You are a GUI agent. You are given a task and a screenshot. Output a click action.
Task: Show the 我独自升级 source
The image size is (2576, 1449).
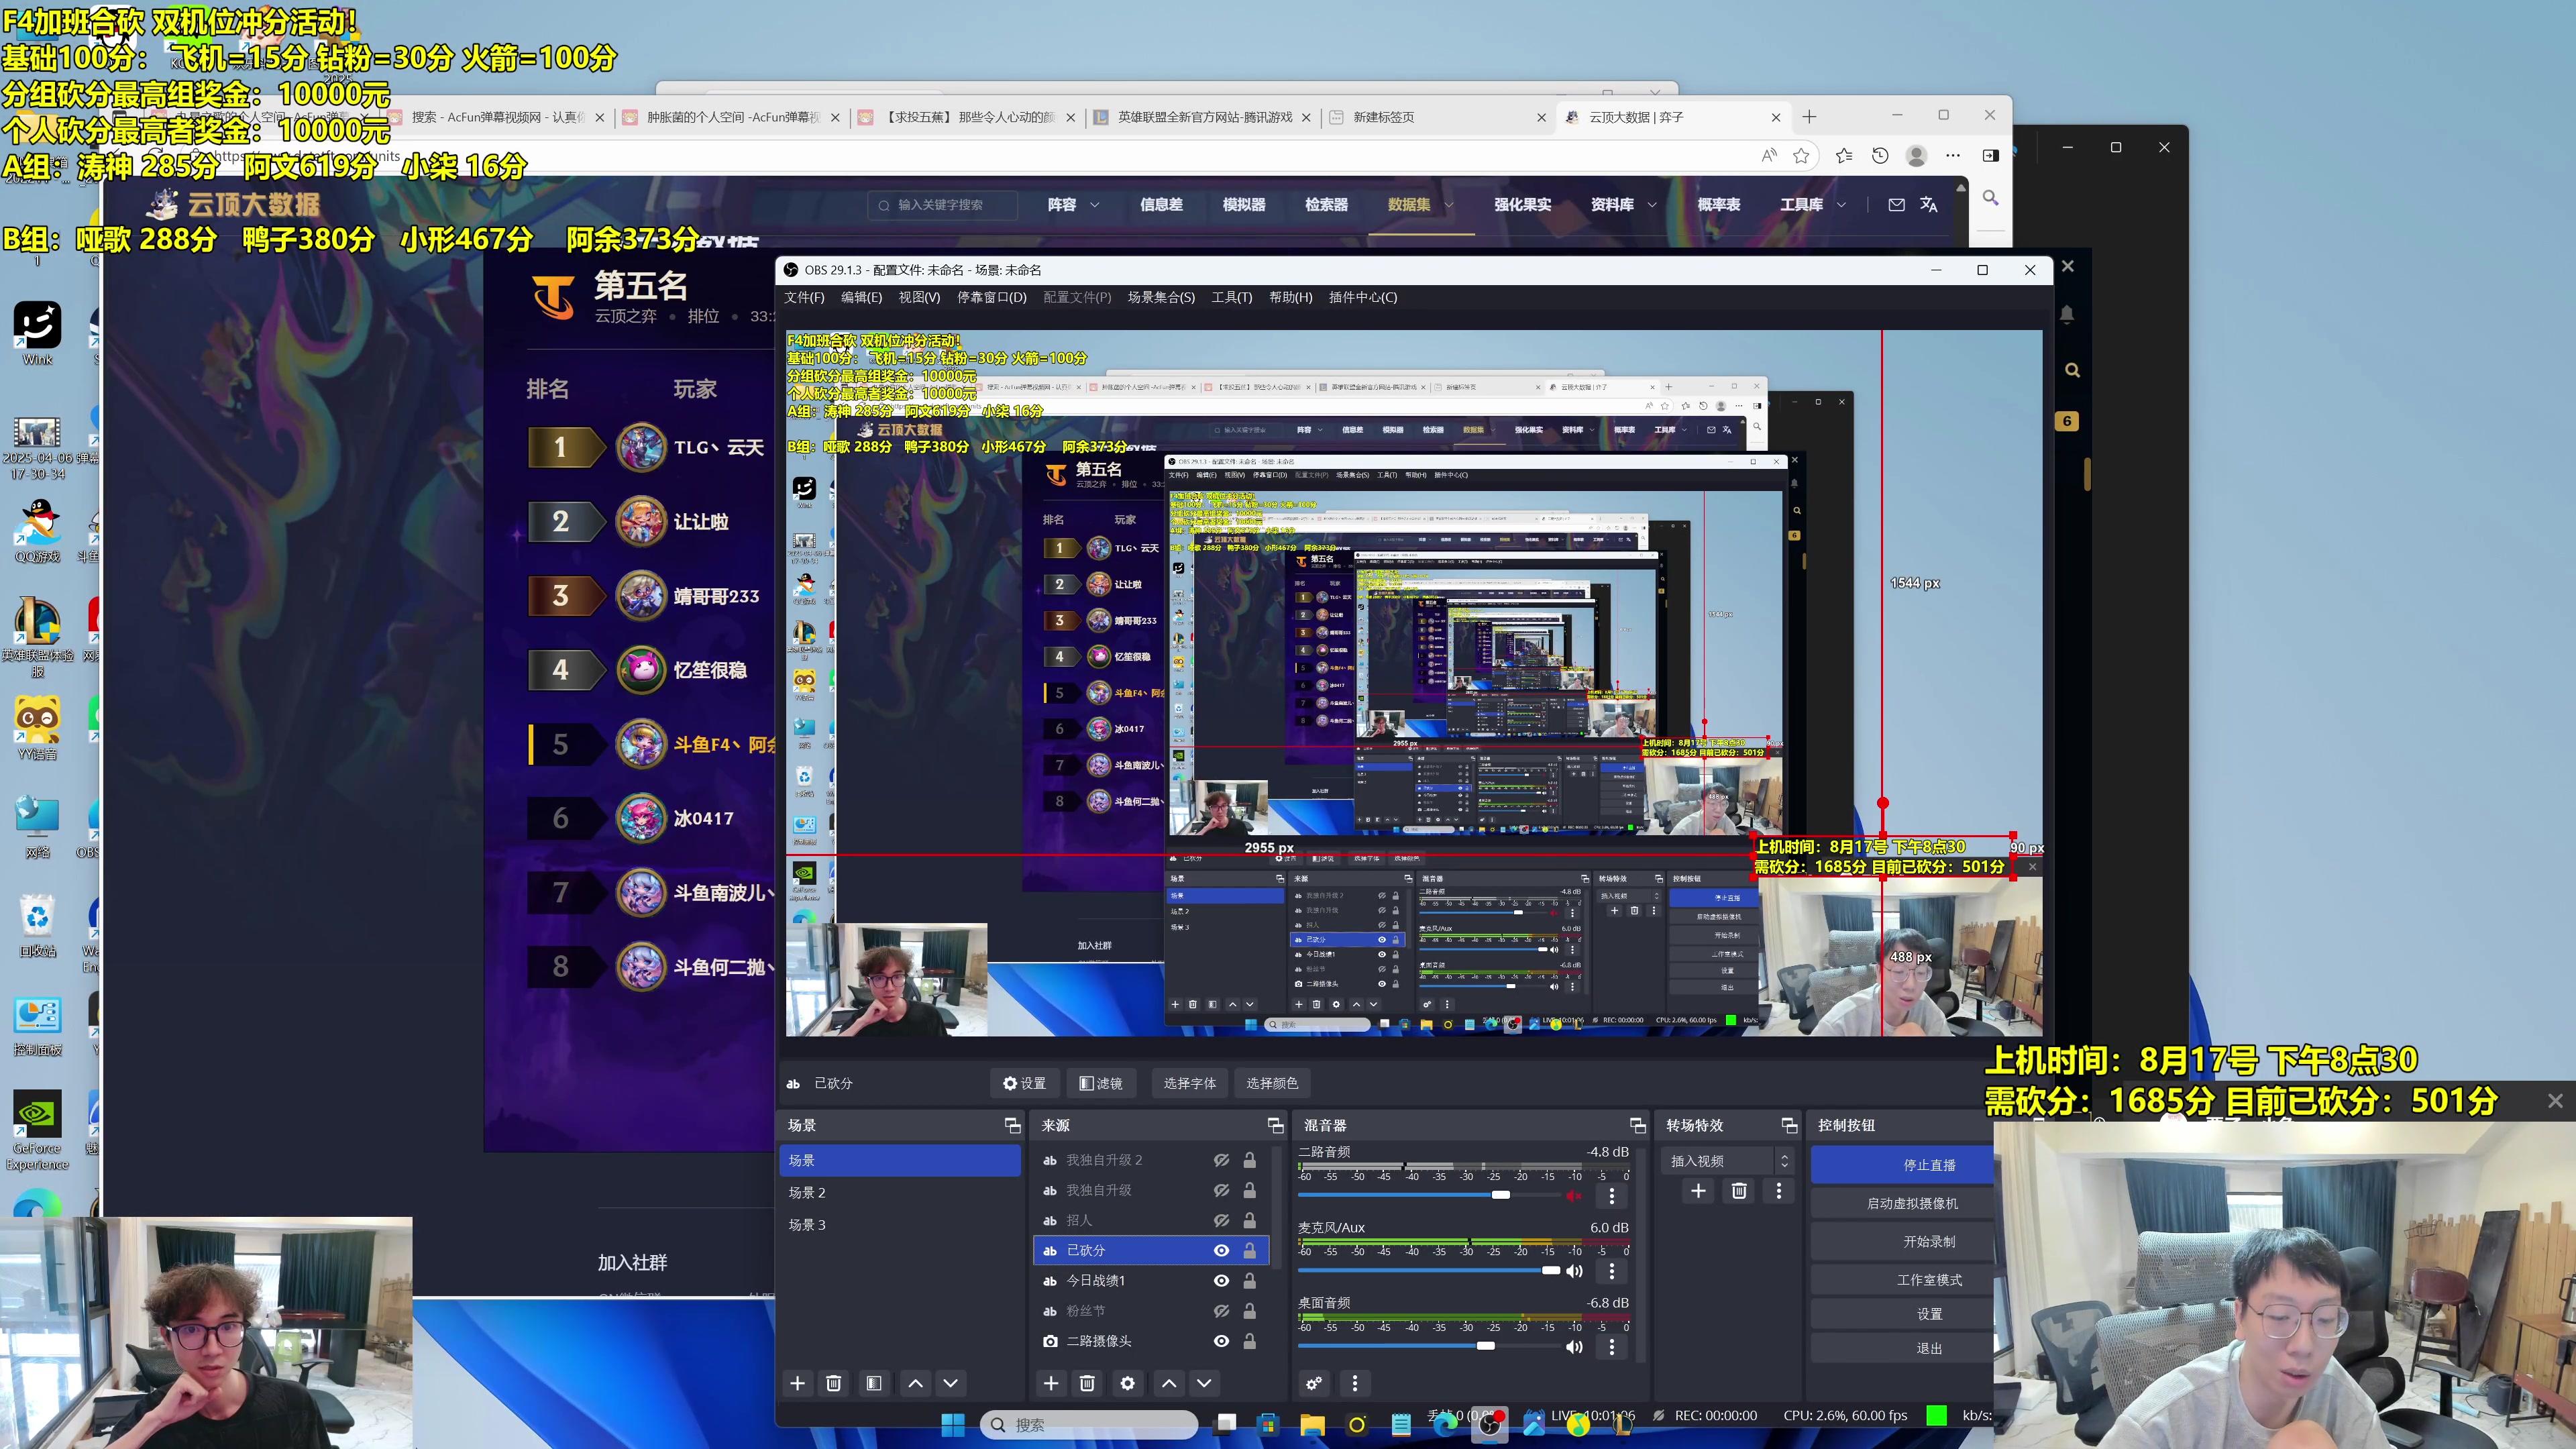click(1221, 1190)
